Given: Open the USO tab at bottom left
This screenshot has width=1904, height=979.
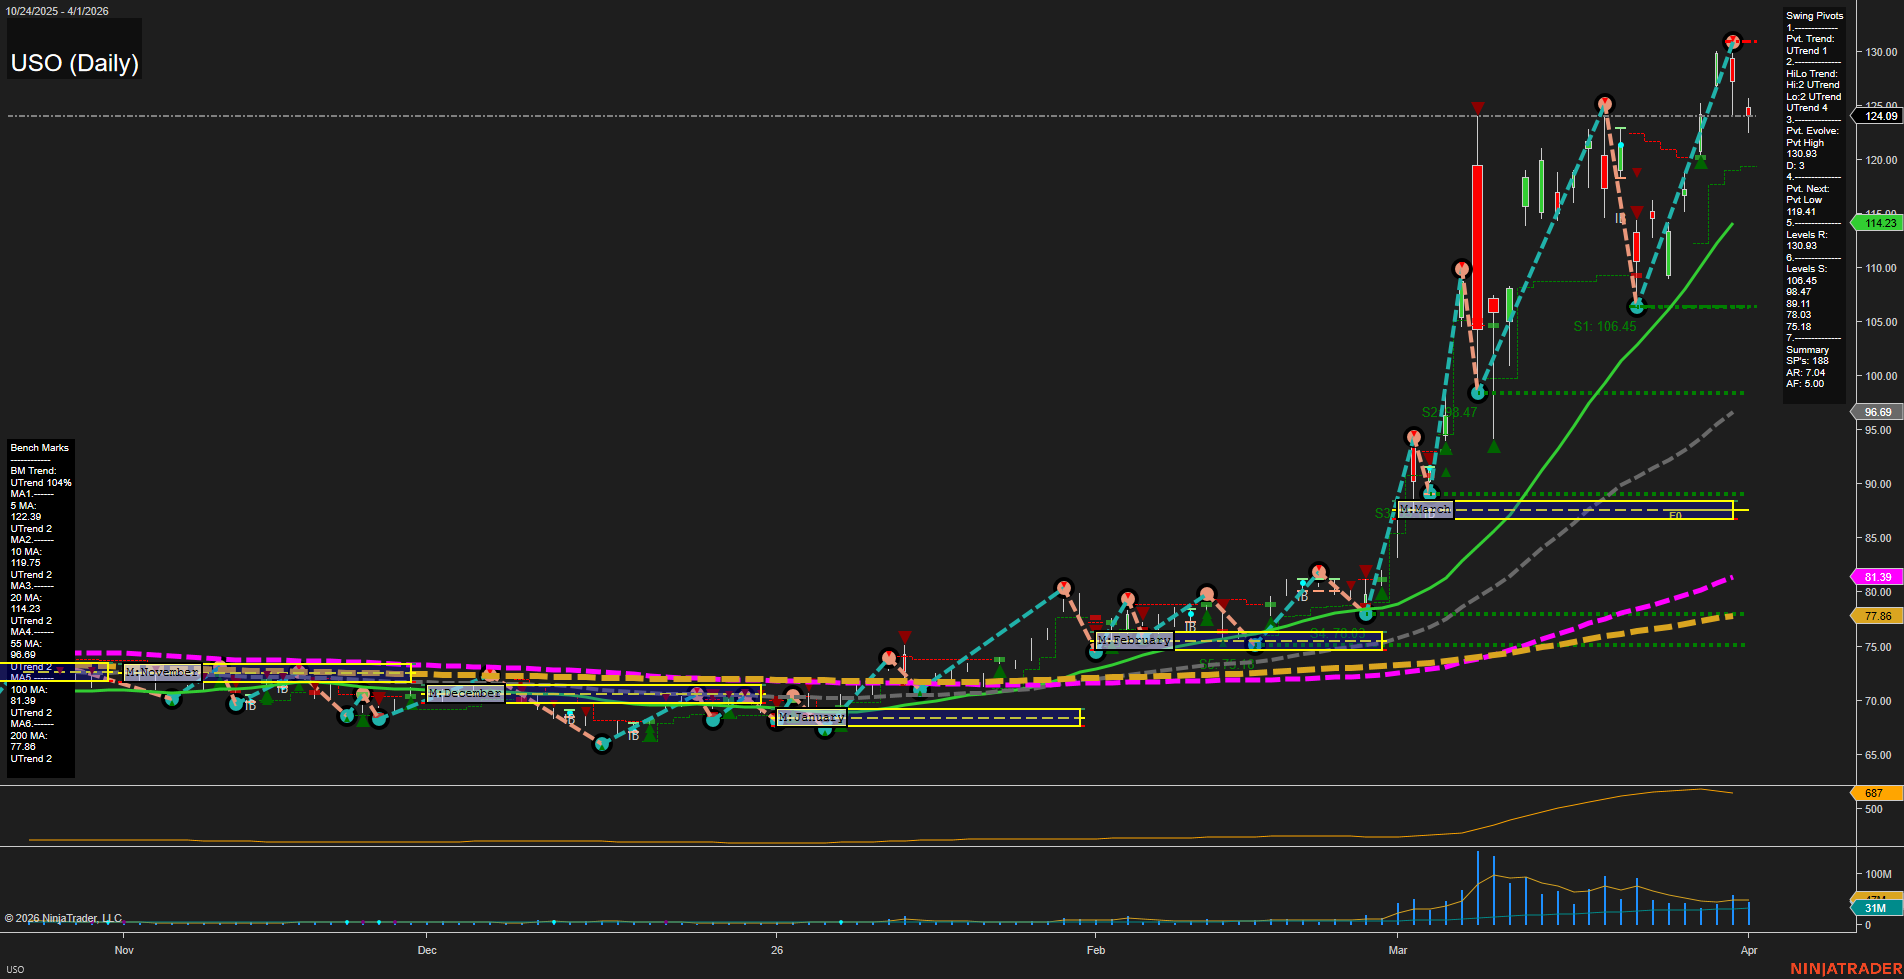Looking at the screenshot, I should (x=15, y=969).
